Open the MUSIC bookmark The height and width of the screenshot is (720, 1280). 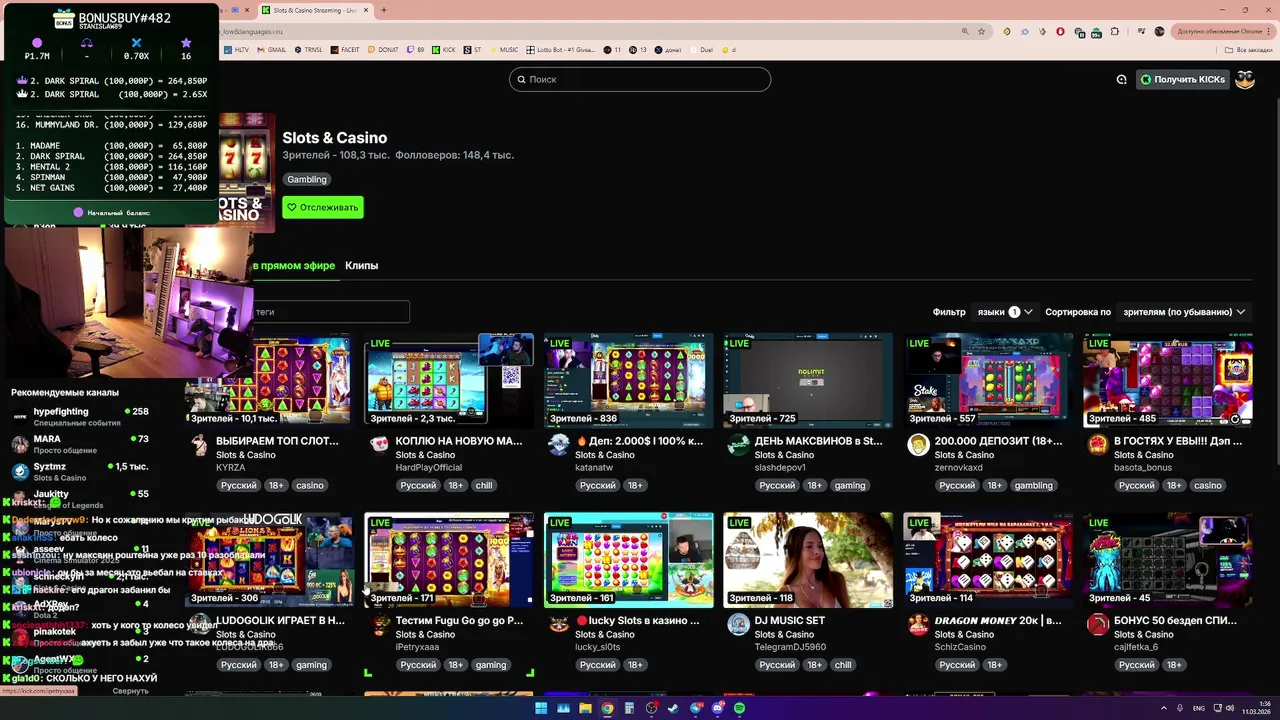click(503, 49)
